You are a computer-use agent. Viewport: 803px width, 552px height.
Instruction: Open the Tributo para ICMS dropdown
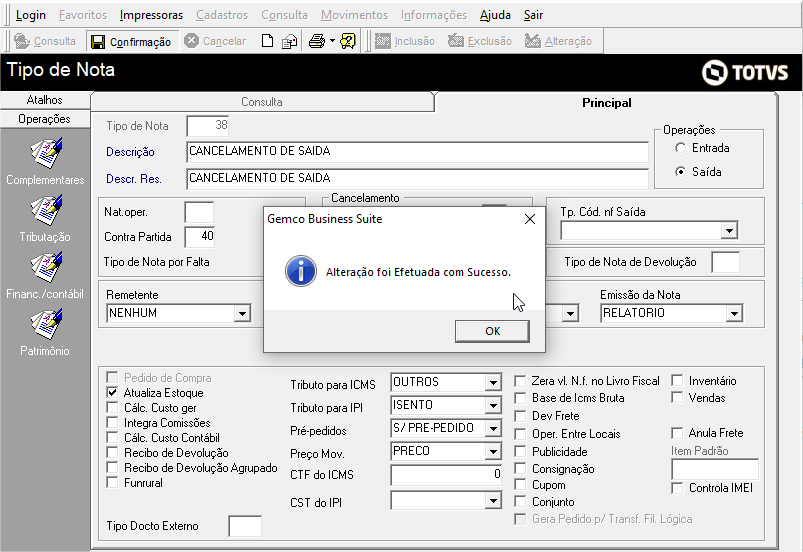click(x=493, y=382)
